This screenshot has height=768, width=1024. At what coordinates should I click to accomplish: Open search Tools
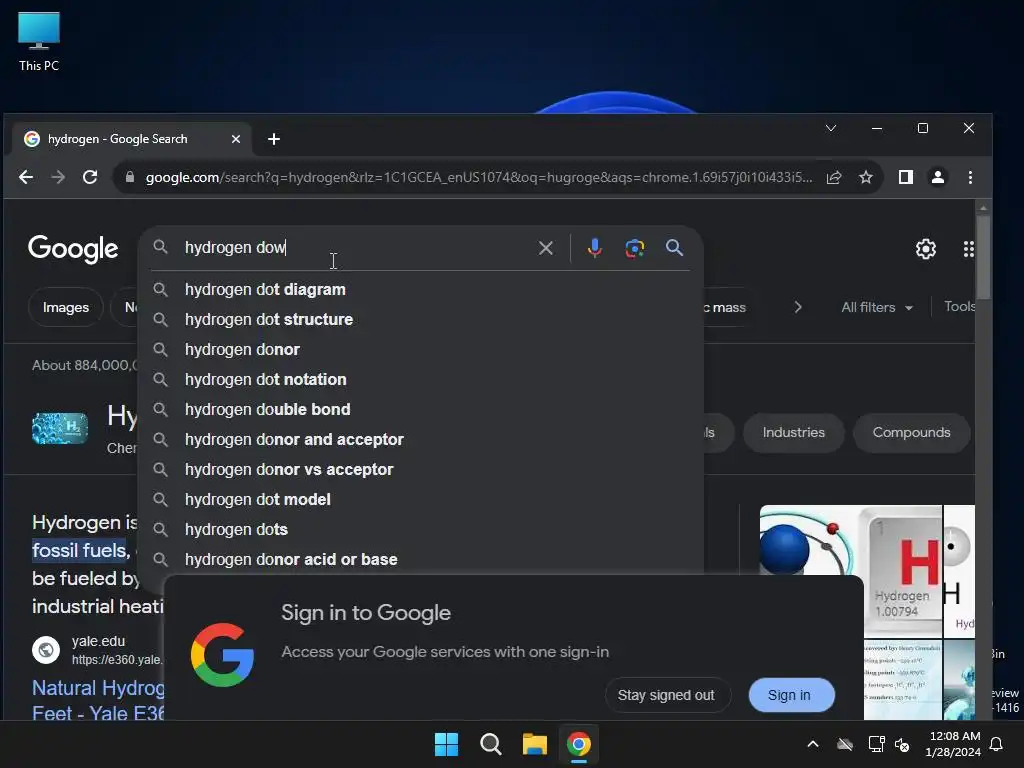click(959, 306)
